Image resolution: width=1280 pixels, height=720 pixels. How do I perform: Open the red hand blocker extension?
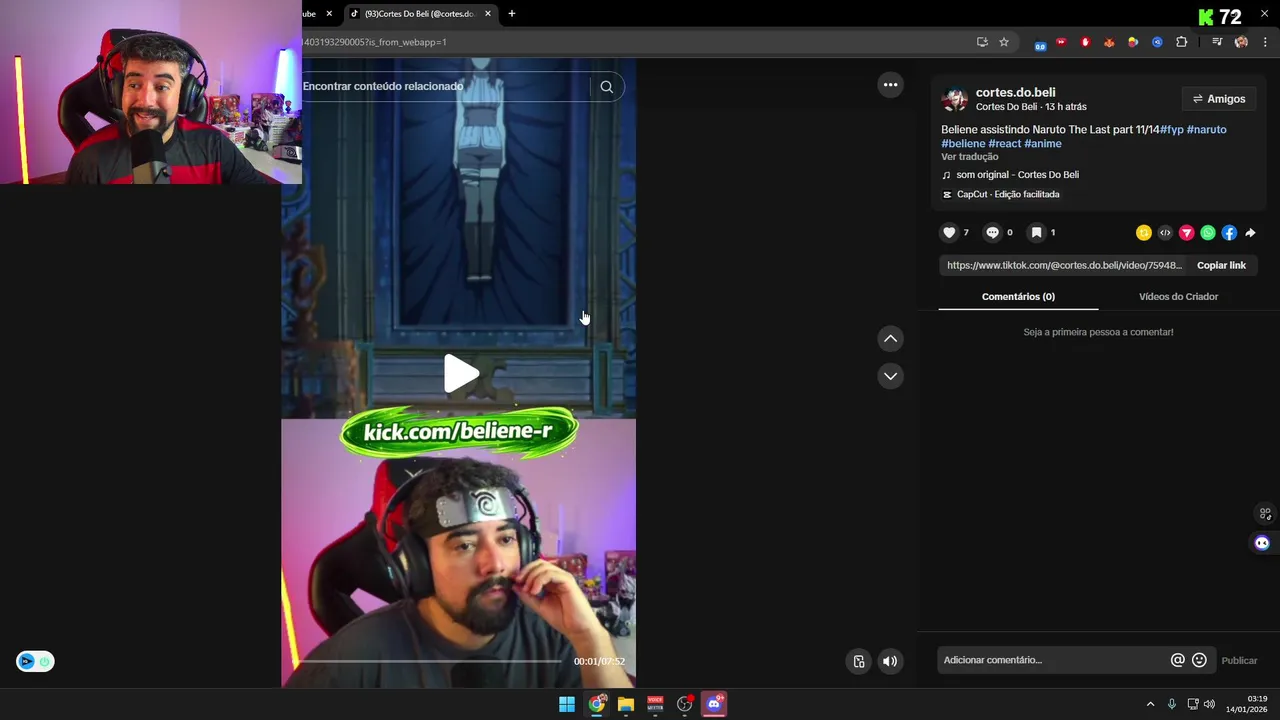(x=1085, y=42)
